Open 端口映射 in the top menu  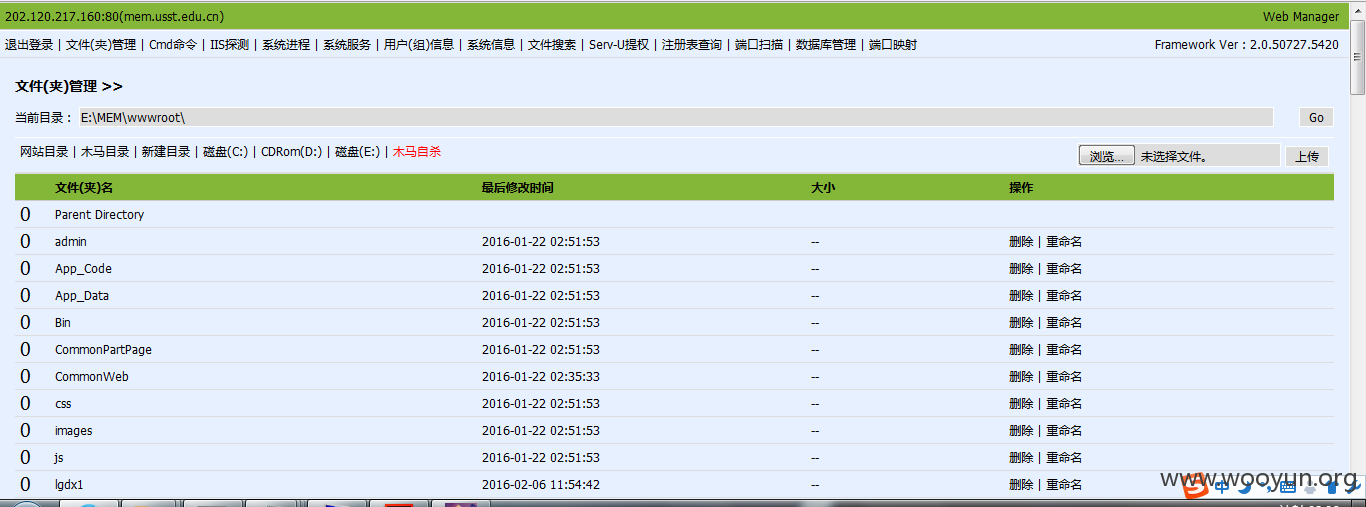point(893,45)
